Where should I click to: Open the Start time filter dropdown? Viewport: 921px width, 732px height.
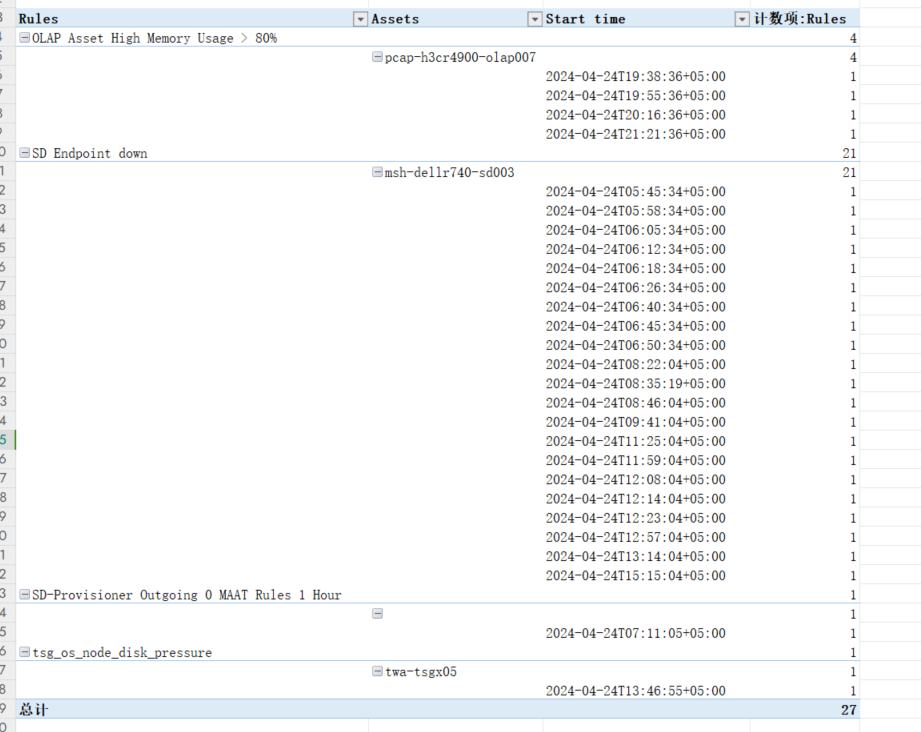point(741,19)
